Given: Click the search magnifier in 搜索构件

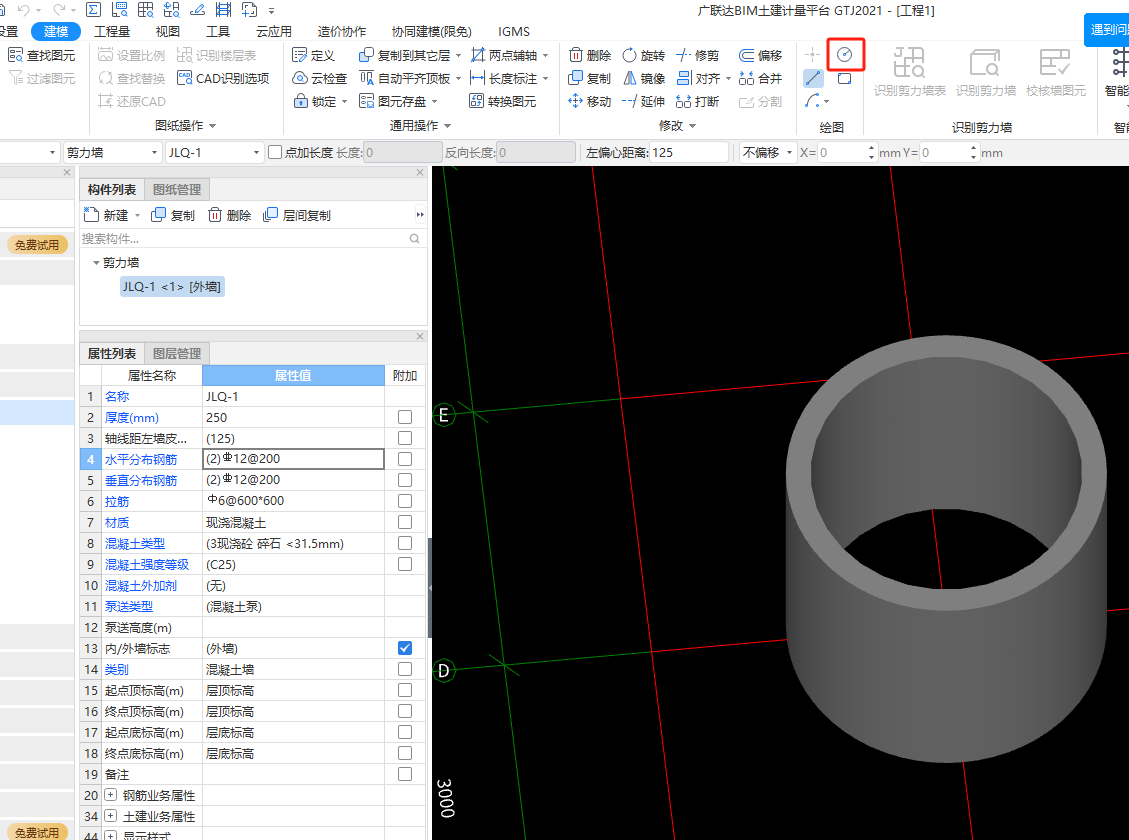Looking at the screenshot, I should (x=415, y=238).
